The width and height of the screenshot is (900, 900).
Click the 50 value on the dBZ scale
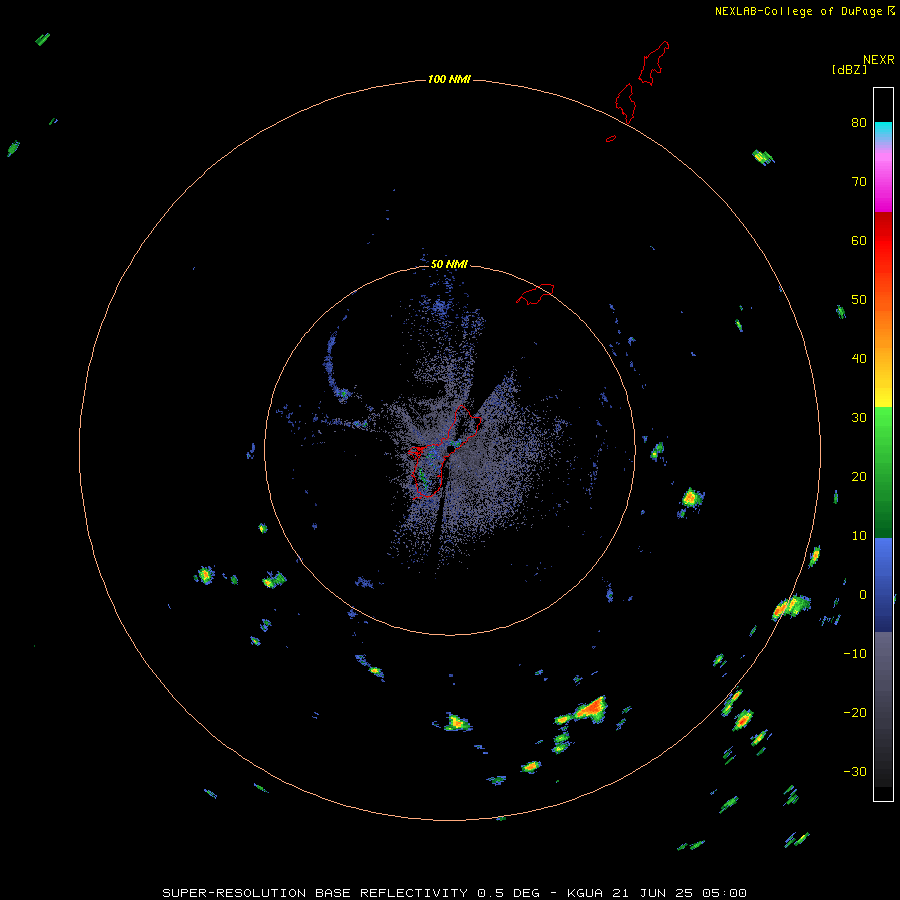coord(859,300)
